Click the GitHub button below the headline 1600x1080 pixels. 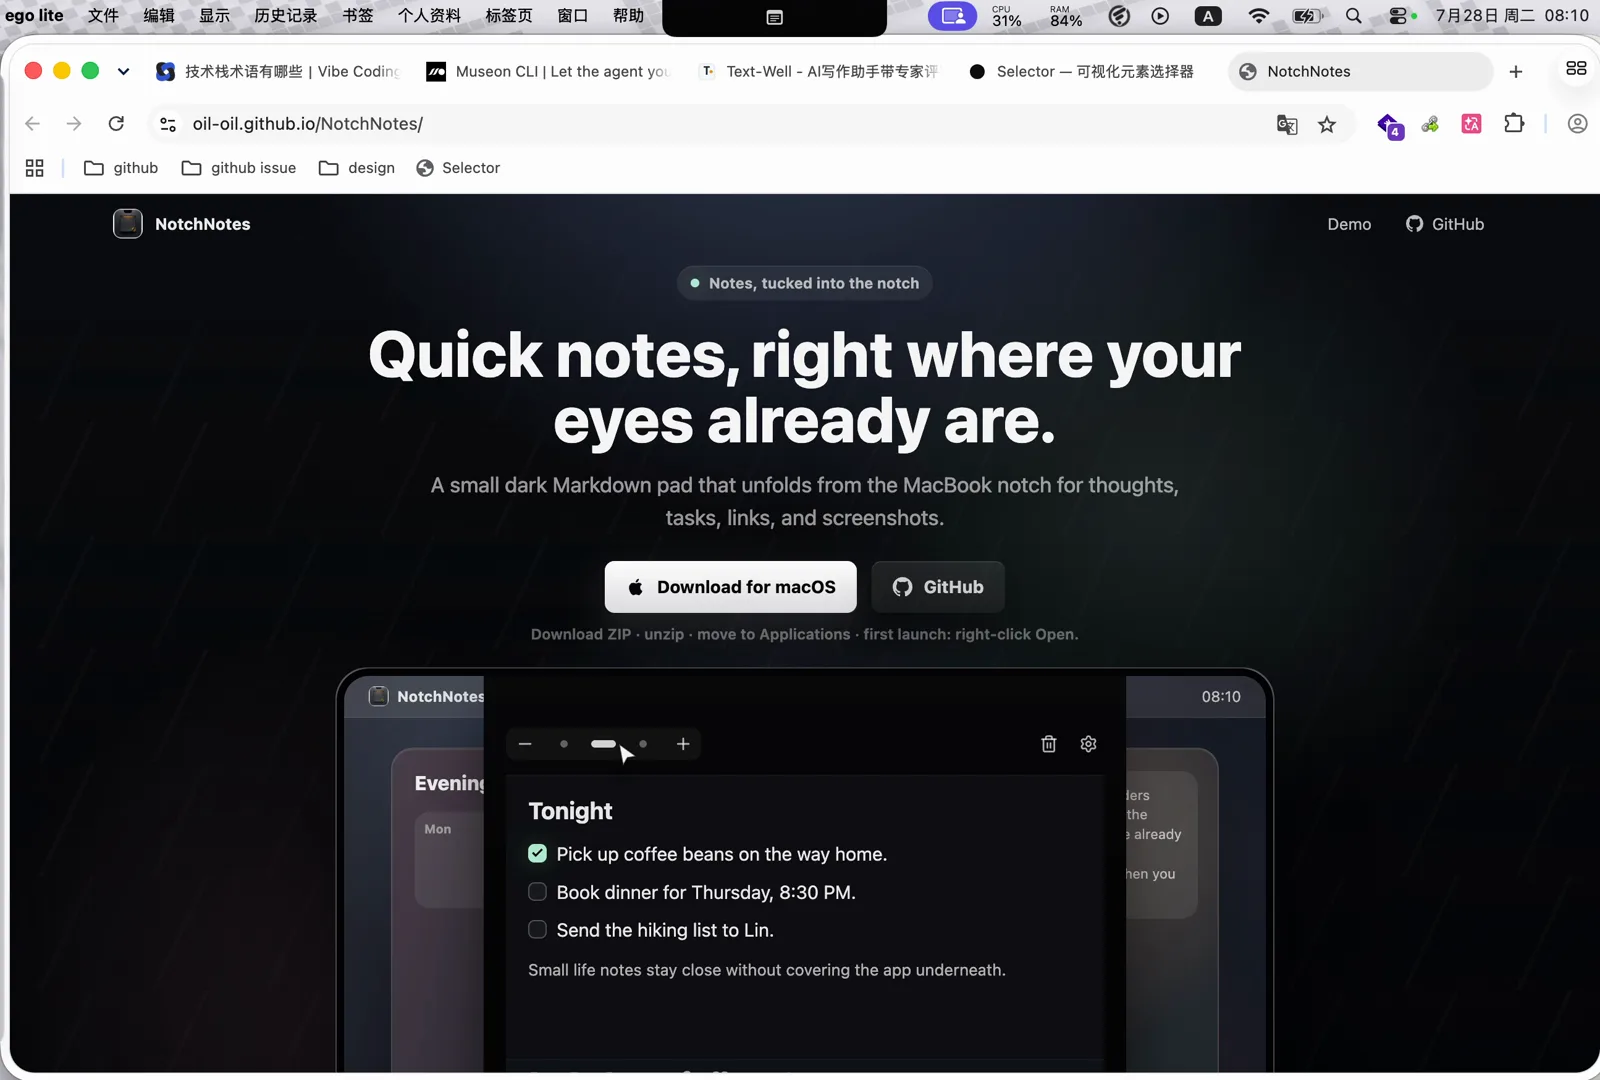pyautogui.click(x=938, y=587)
